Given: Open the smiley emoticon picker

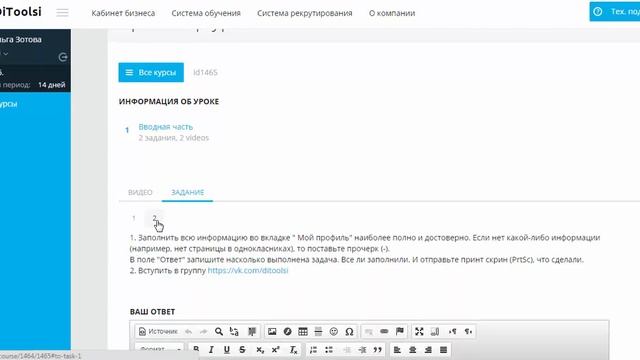Looking at the screenshot, I should [333, 331].
